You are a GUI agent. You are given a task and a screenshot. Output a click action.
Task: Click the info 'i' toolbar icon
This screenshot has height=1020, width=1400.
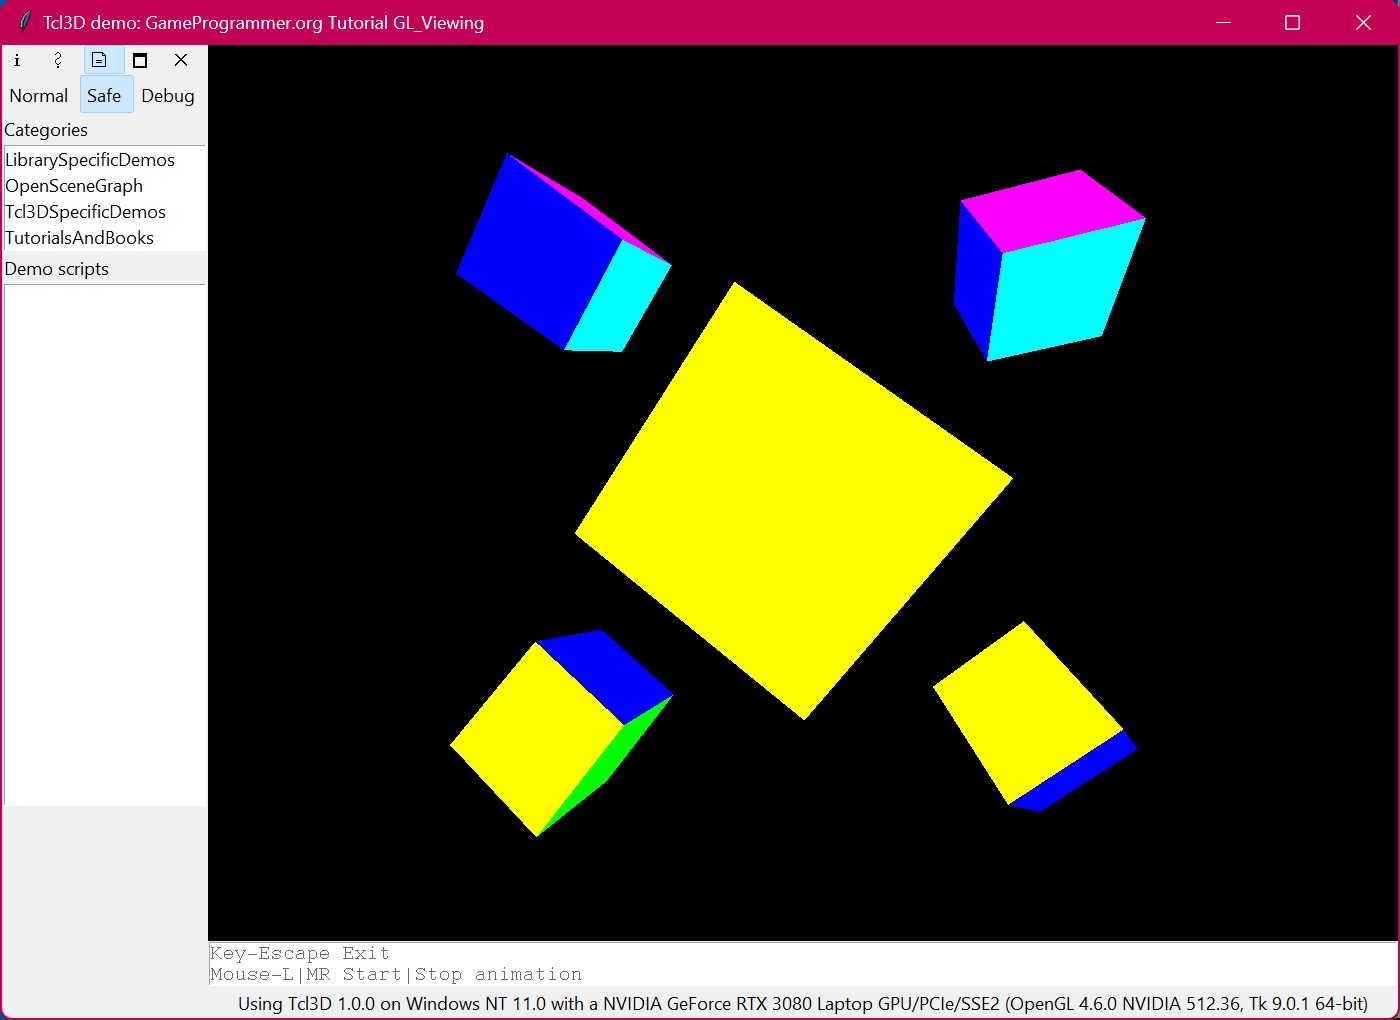click(17, 60)
